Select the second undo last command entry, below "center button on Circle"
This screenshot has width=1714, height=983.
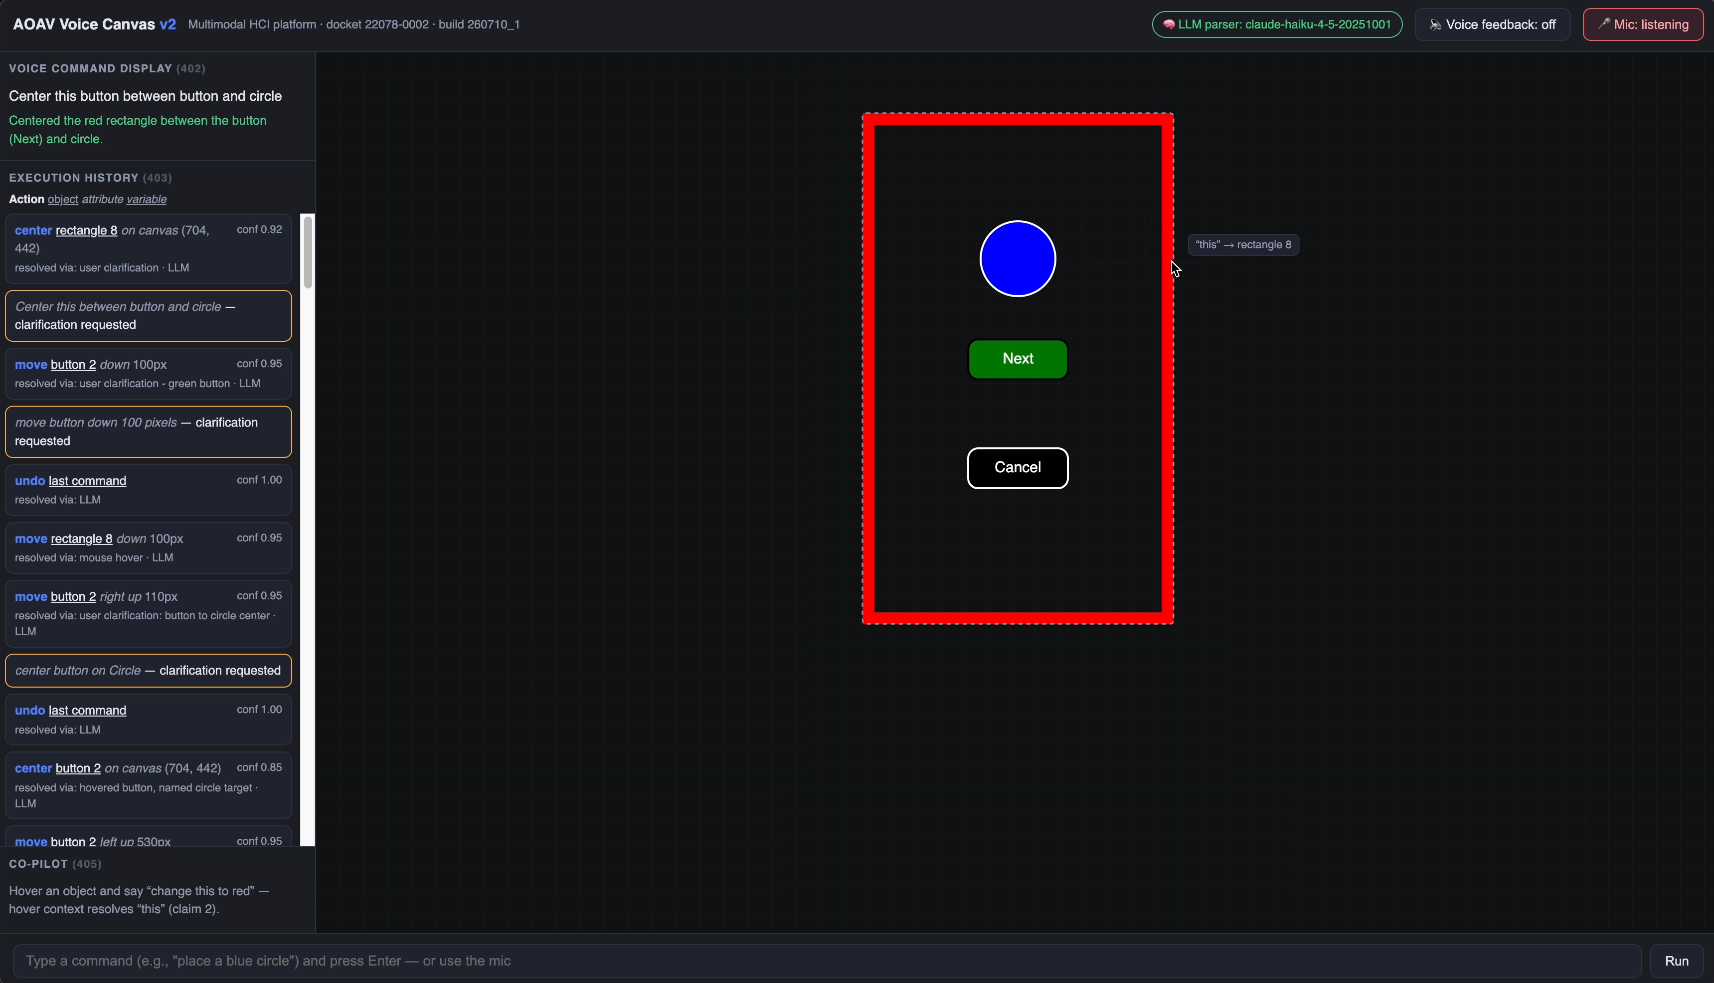coord(148,720)
